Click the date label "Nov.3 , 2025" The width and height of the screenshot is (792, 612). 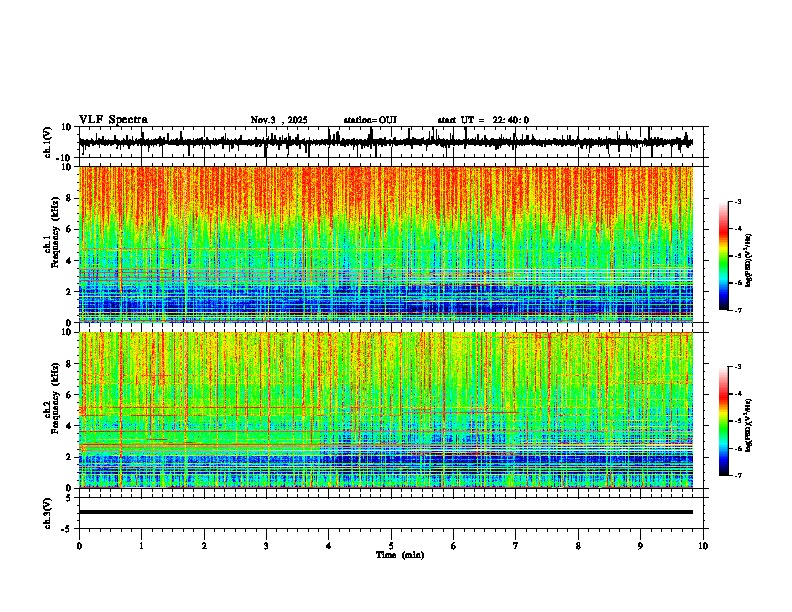click(x=279, y=120)
